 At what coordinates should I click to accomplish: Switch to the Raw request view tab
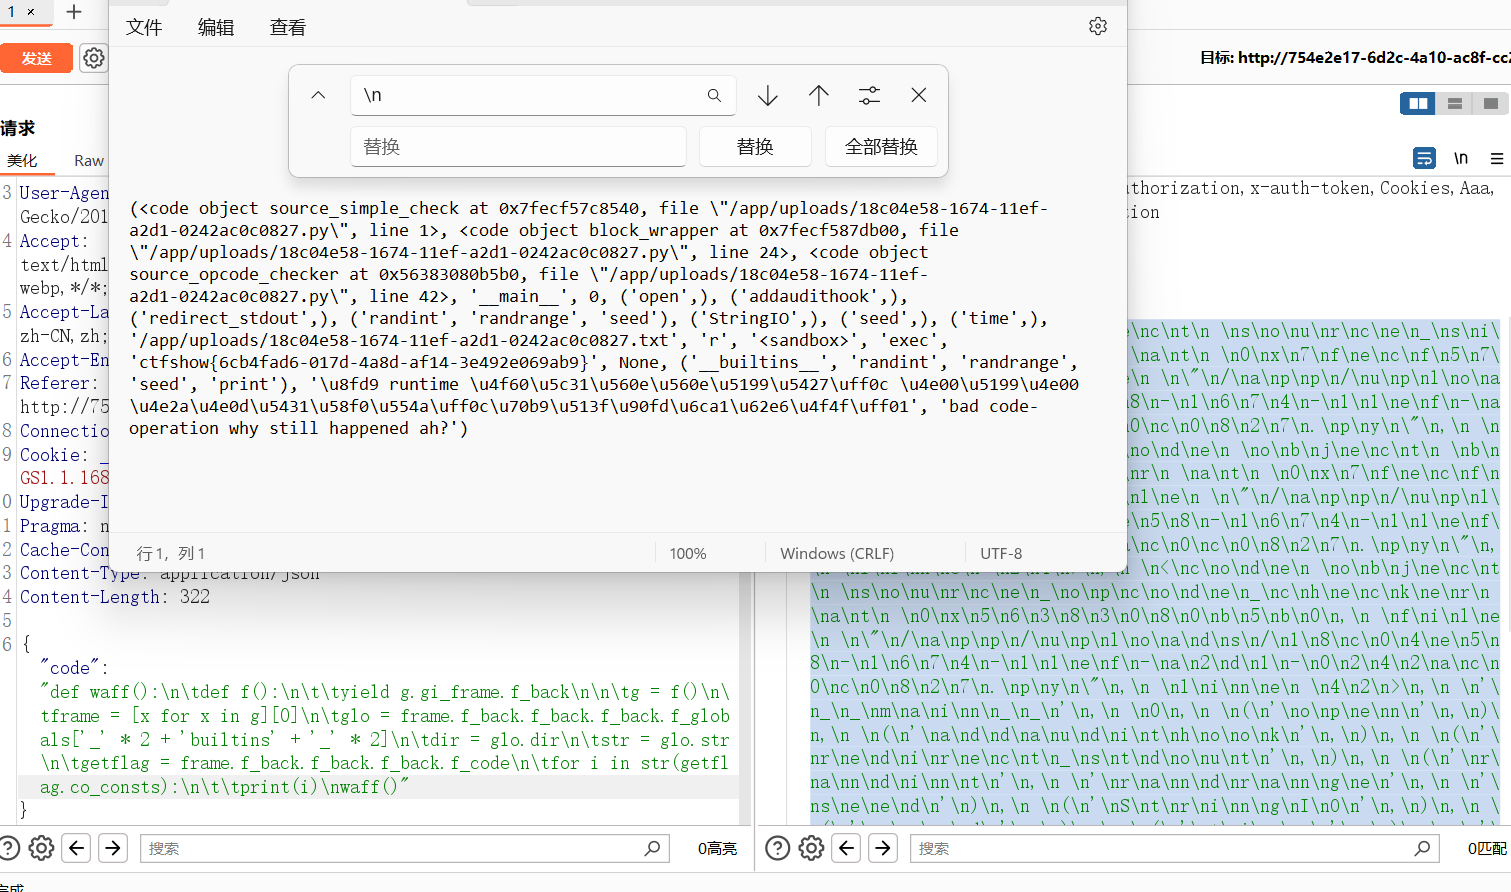[89, 160]
